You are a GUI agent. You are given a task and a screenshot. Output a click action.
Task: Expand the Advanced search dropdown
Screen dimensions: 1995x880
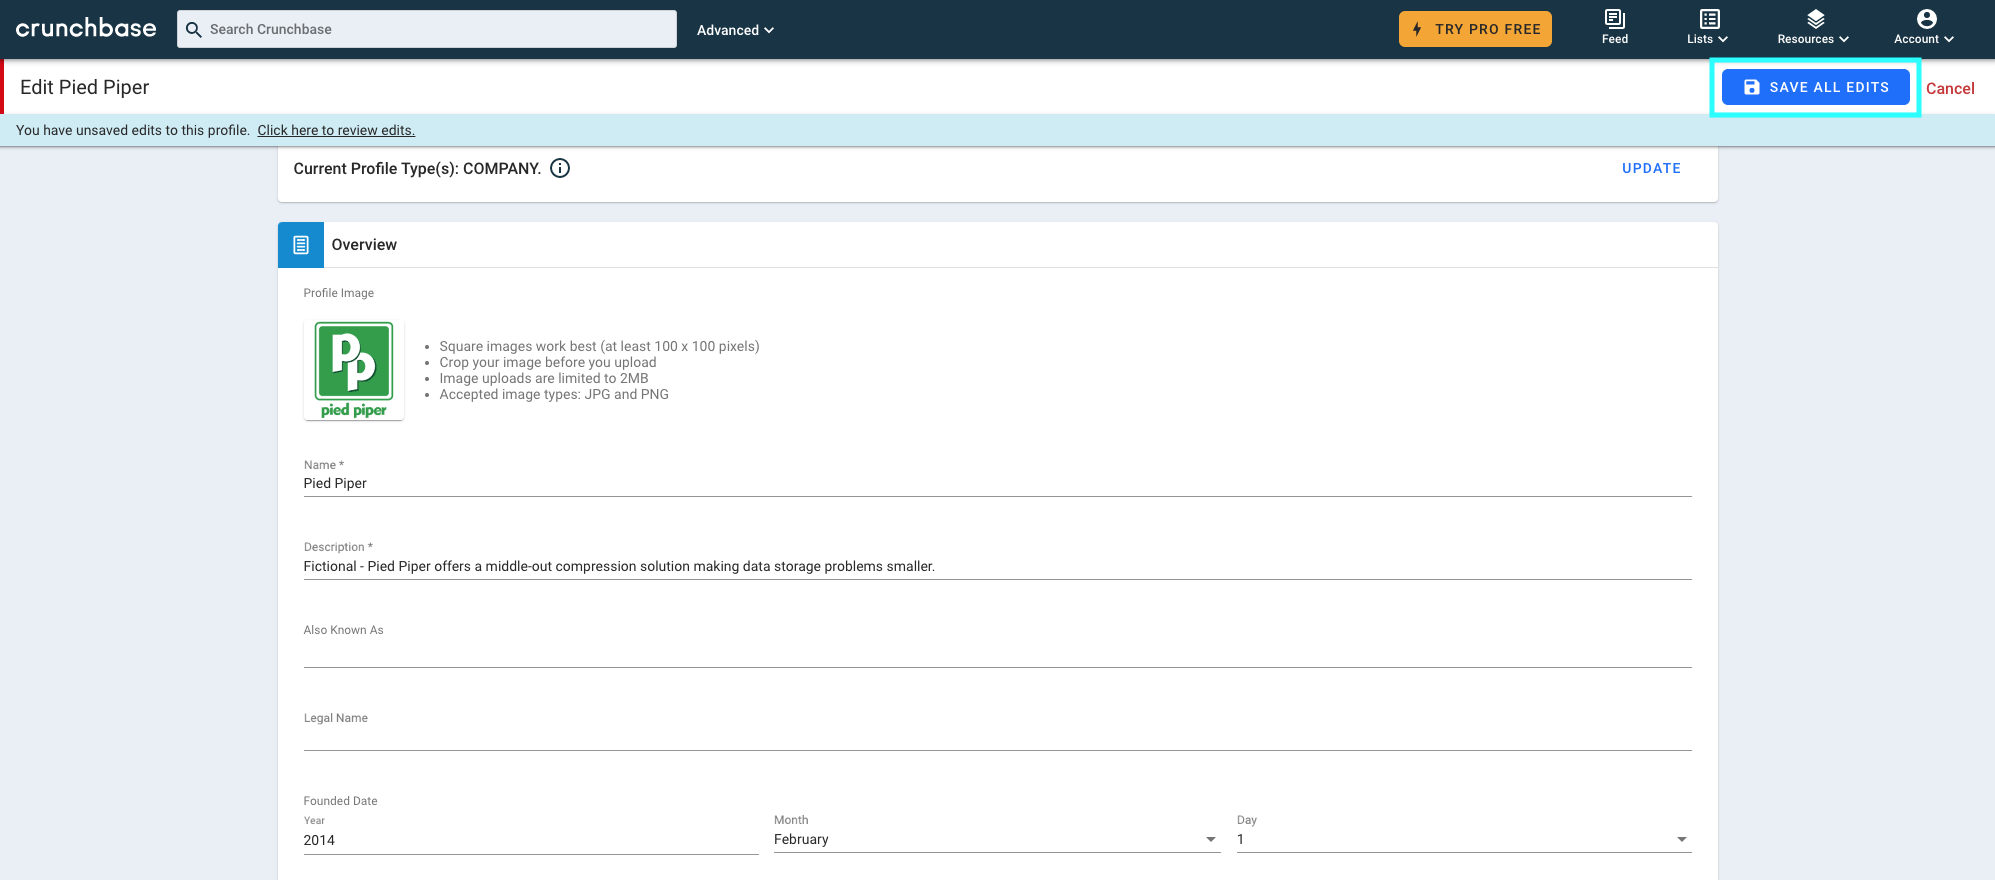[735, 30]
